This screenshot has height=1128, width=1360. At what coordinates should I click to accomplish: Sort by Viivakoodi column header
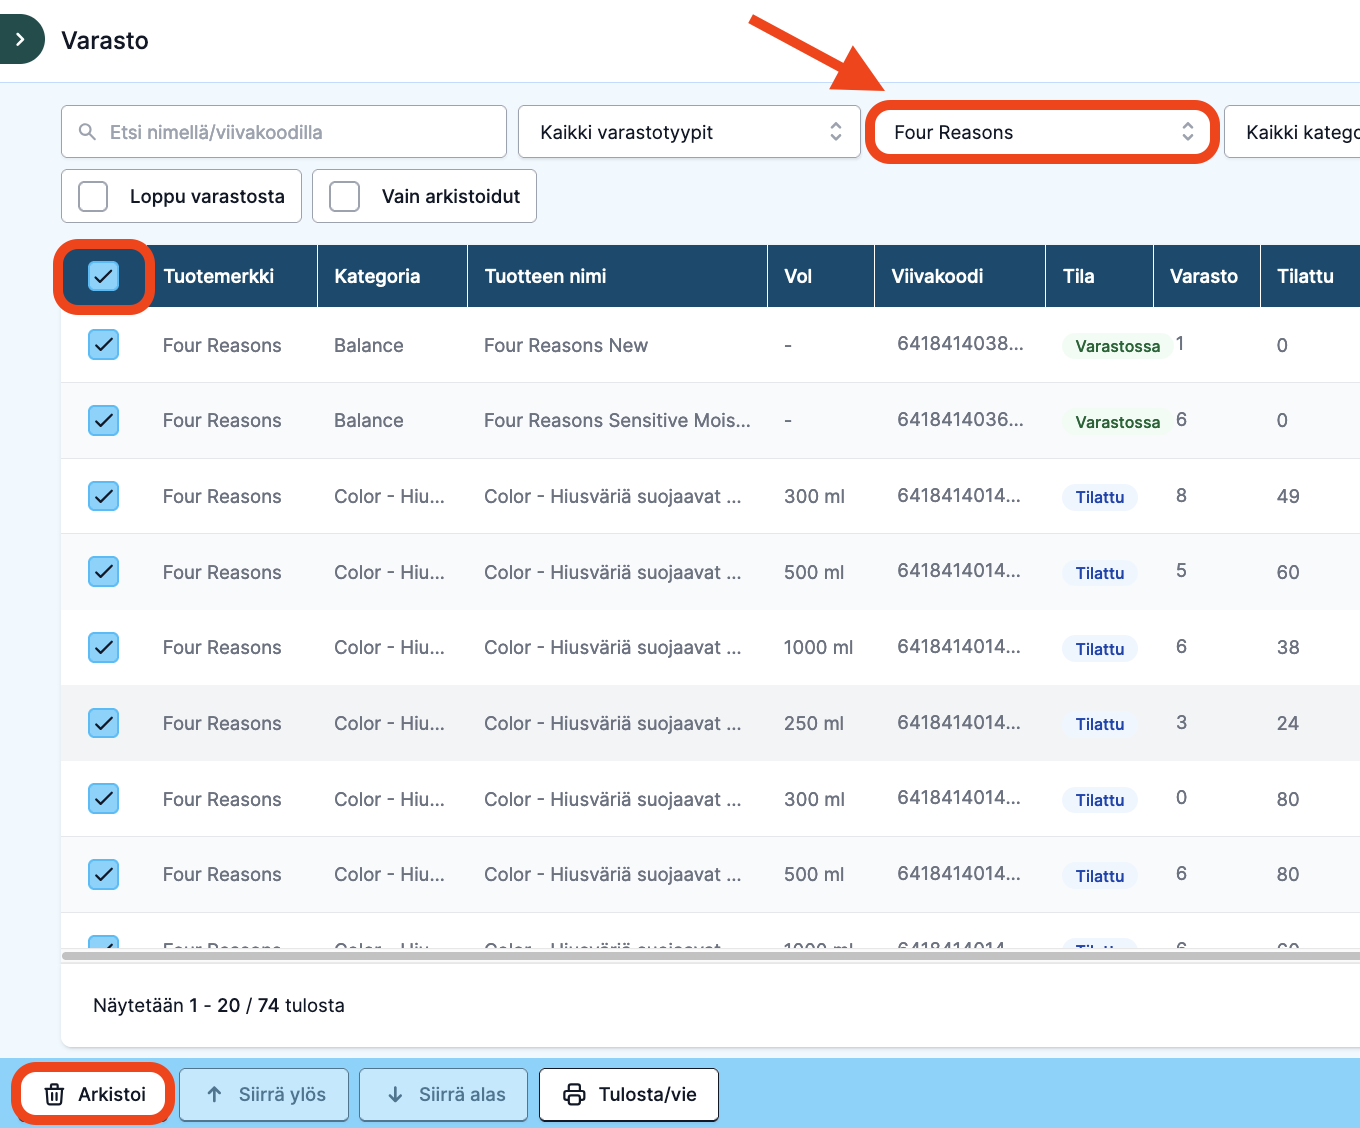(x=937, y=276)
